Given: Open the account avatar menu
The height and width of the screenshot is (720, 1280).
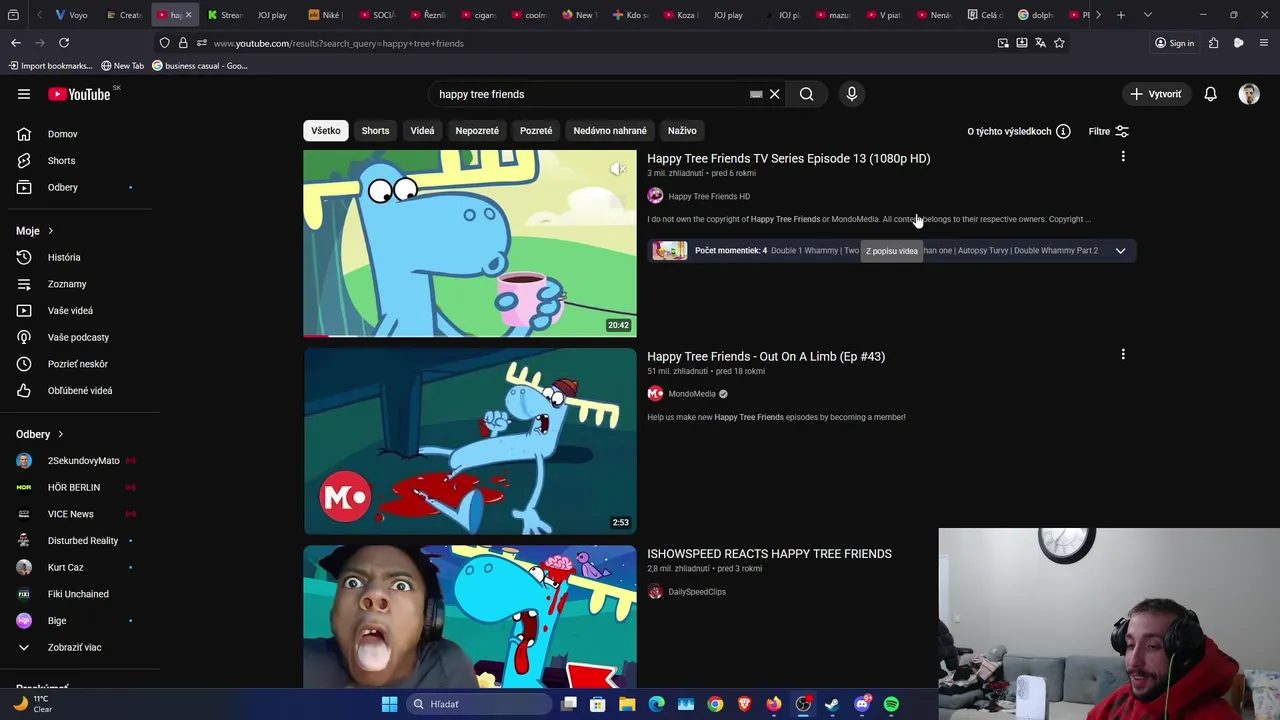Looking at the screenshot, I should tap(1249, 94).
